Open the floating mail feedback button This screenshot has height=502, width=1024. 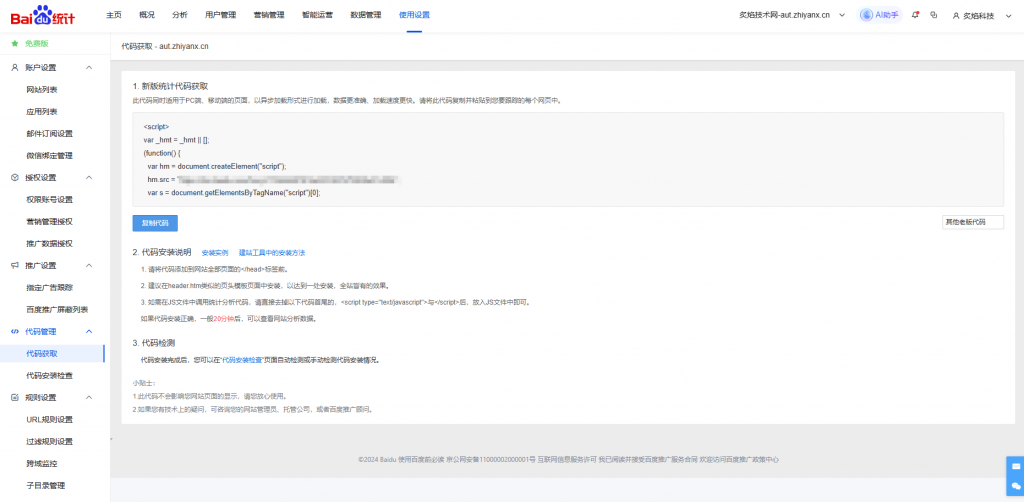[x=1016, y=466]
